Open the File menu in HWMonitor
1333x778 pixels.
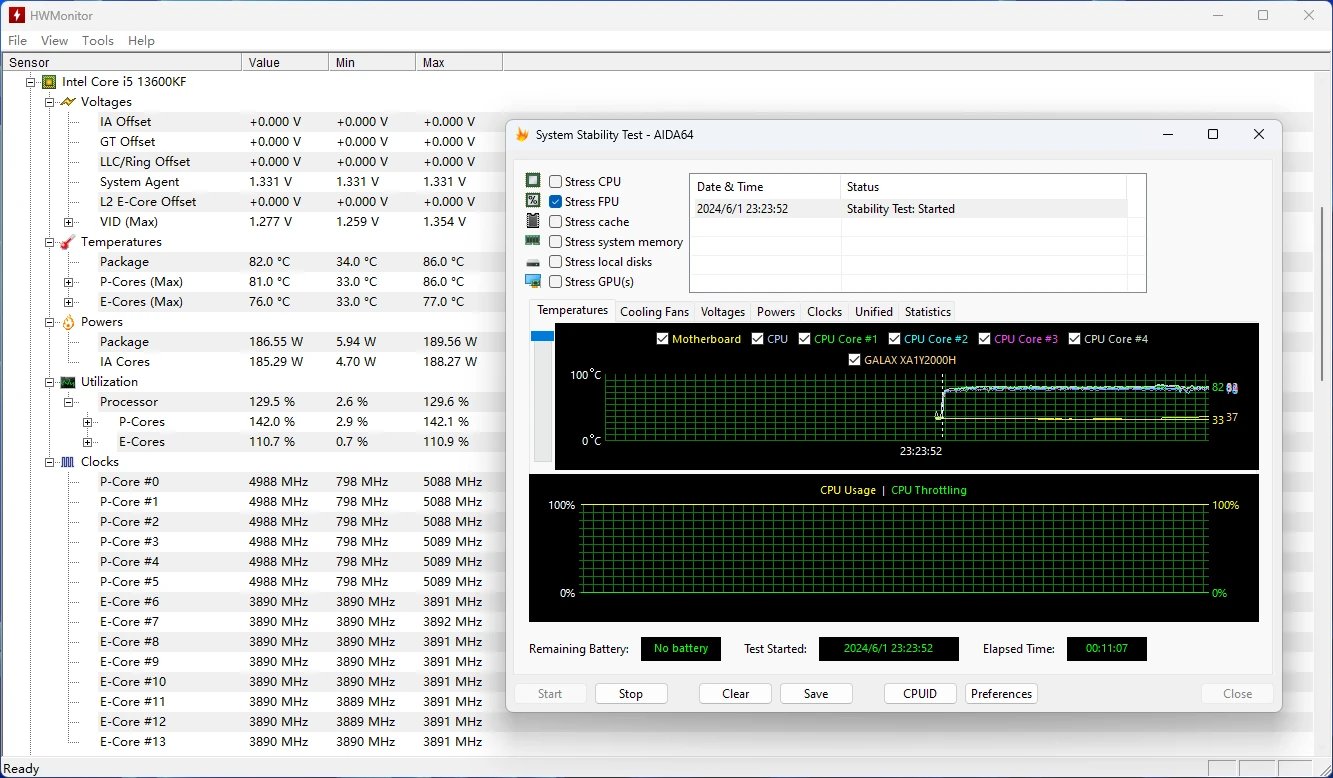[x=18, y=41]
